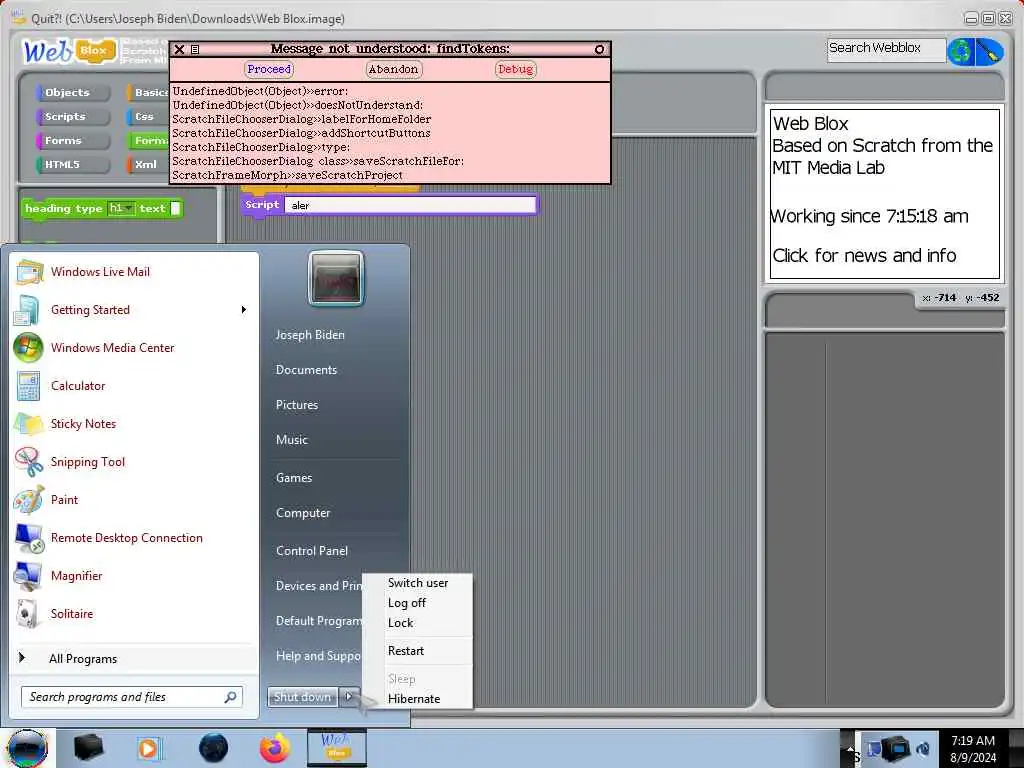Toggle the Shut down options arrow

(349, 697)
